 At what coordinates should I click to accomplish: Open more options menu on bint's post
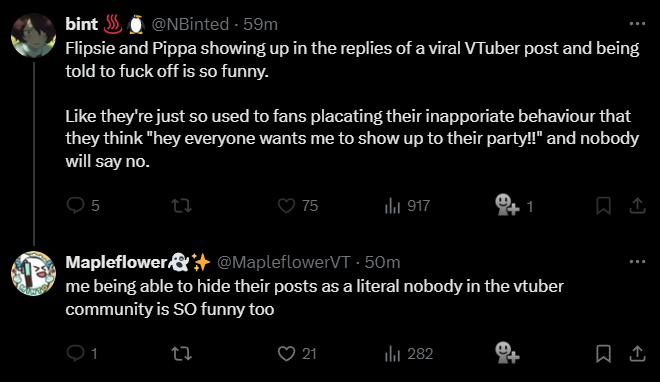pyautogui.click(x=637, y=24)
